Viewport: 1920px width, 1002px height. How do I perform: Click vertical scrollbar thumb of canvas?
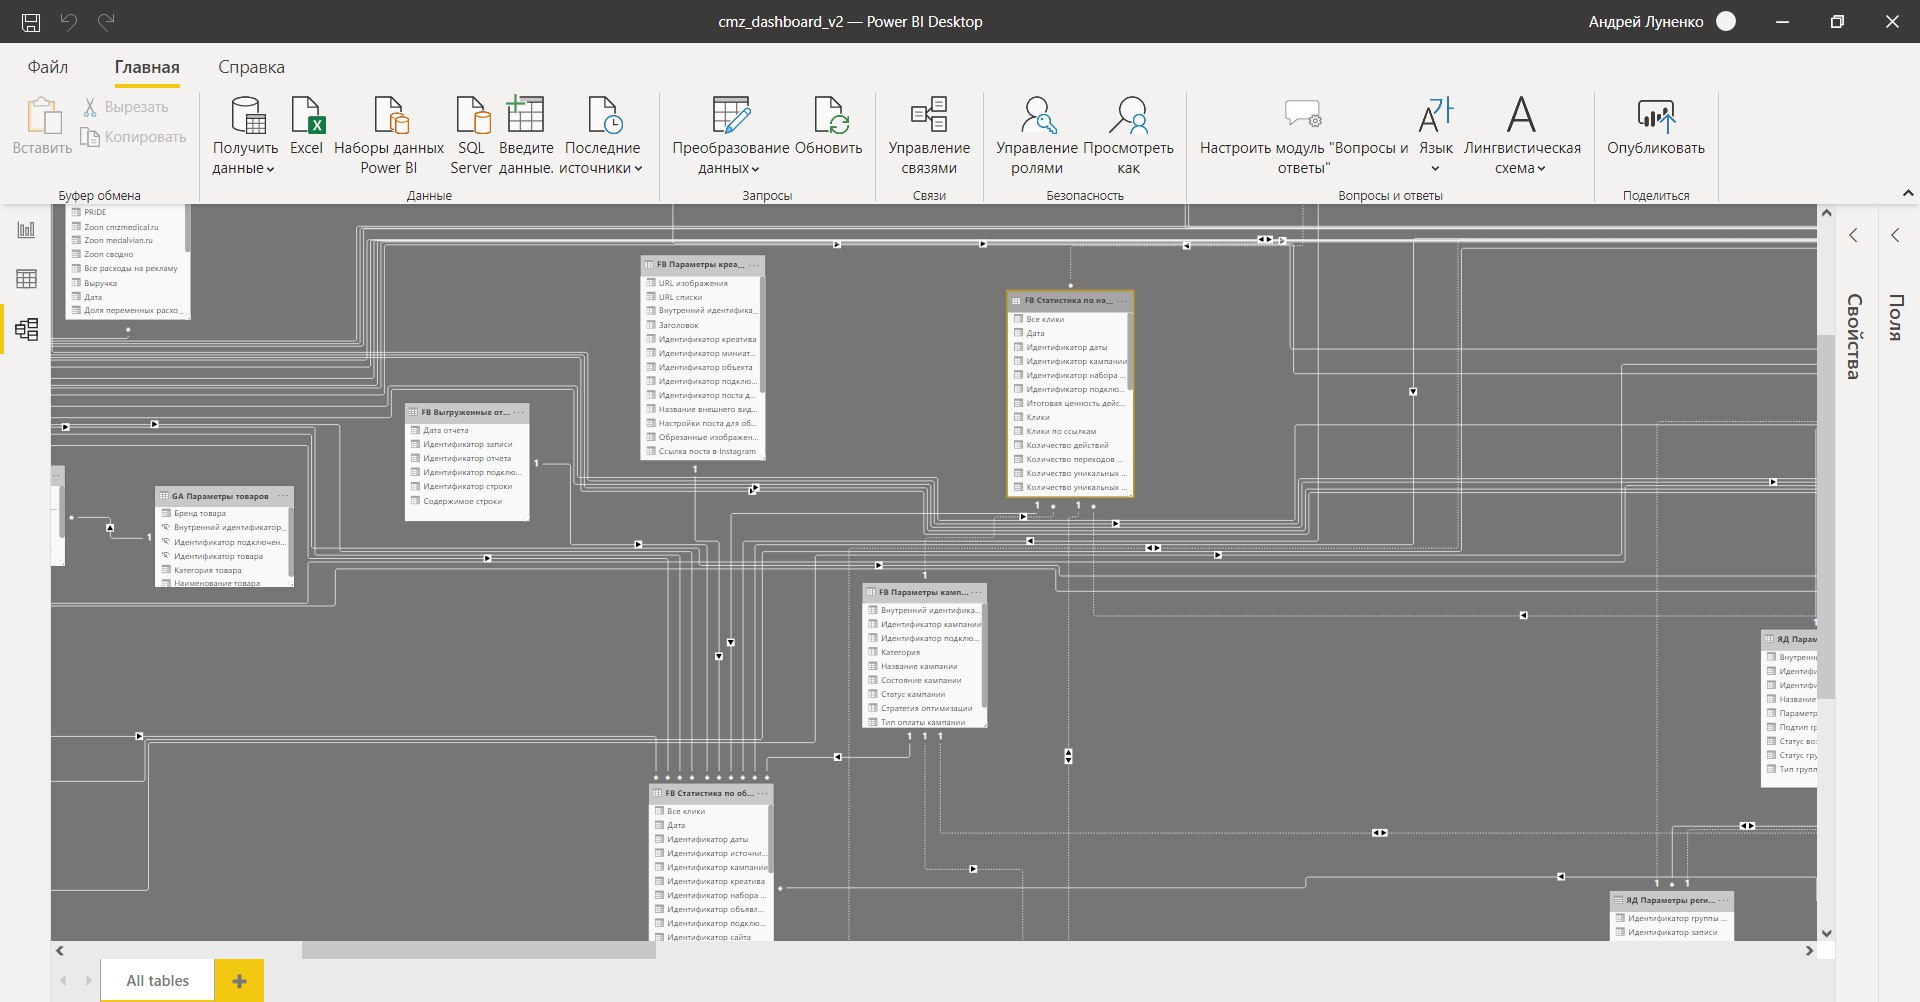(x=1826, y=517)
